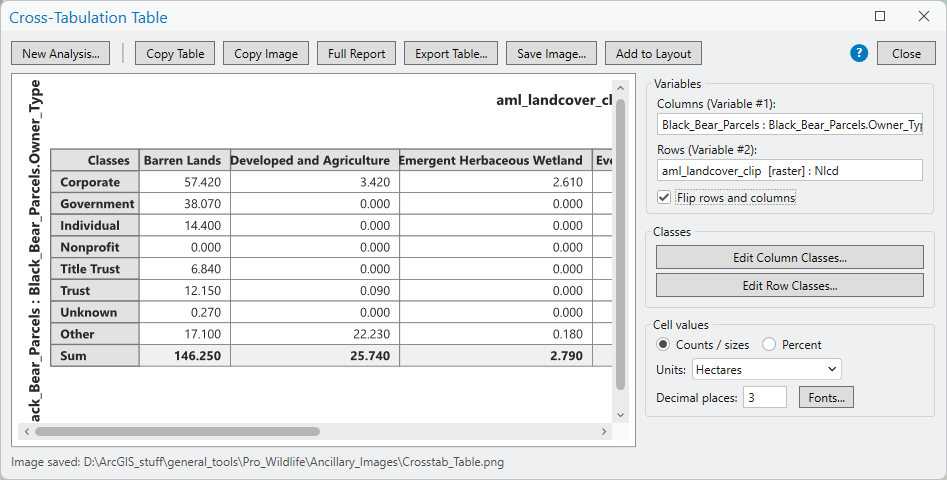Screen dimensions: 947x480
Task: Click the aml_landcover_cl table title
Action: pos(554,100)
